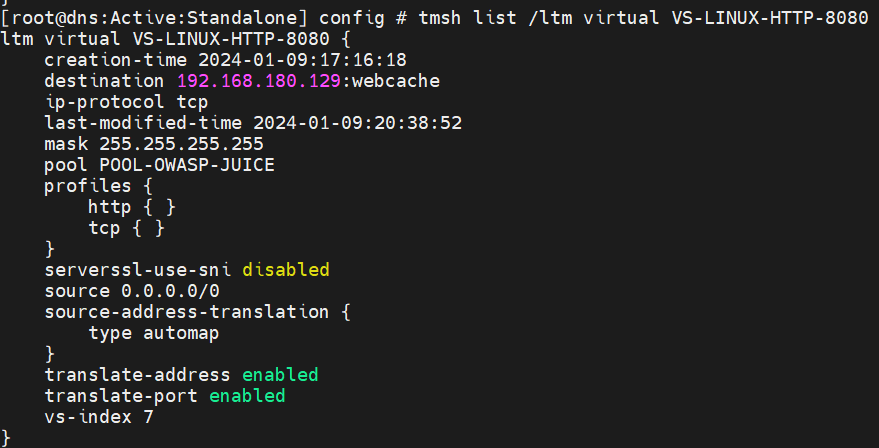The image size is (879, 448).
Task: Click the "vs-index 7" line
Action: tap(99, 417)
